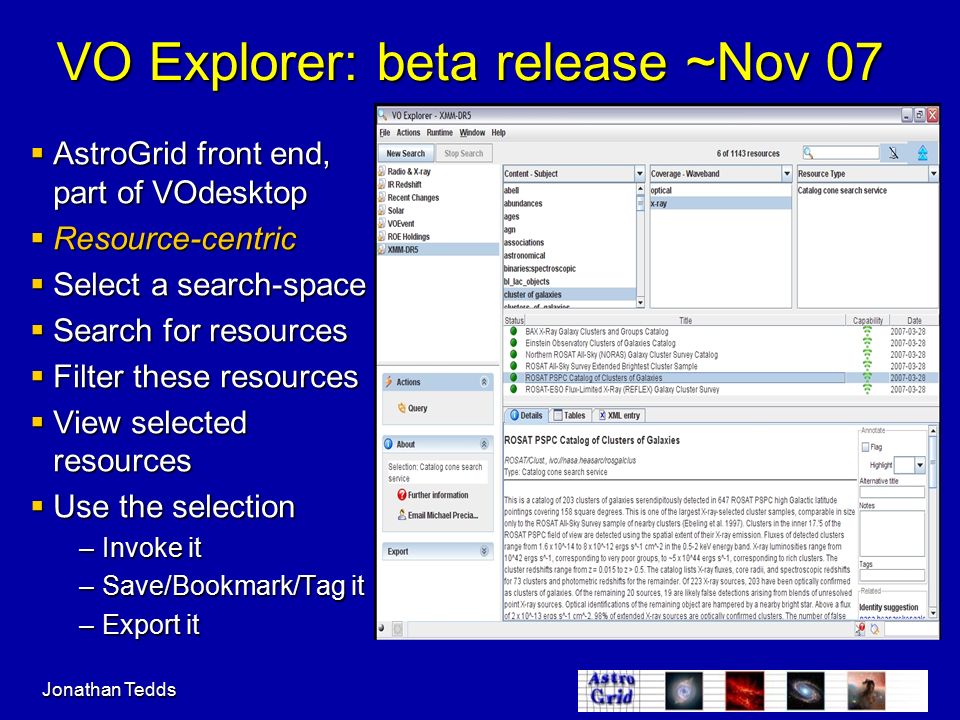Switch to the Tables tab
The width and height of the screenshot is (960, 720).
point(569,415)
